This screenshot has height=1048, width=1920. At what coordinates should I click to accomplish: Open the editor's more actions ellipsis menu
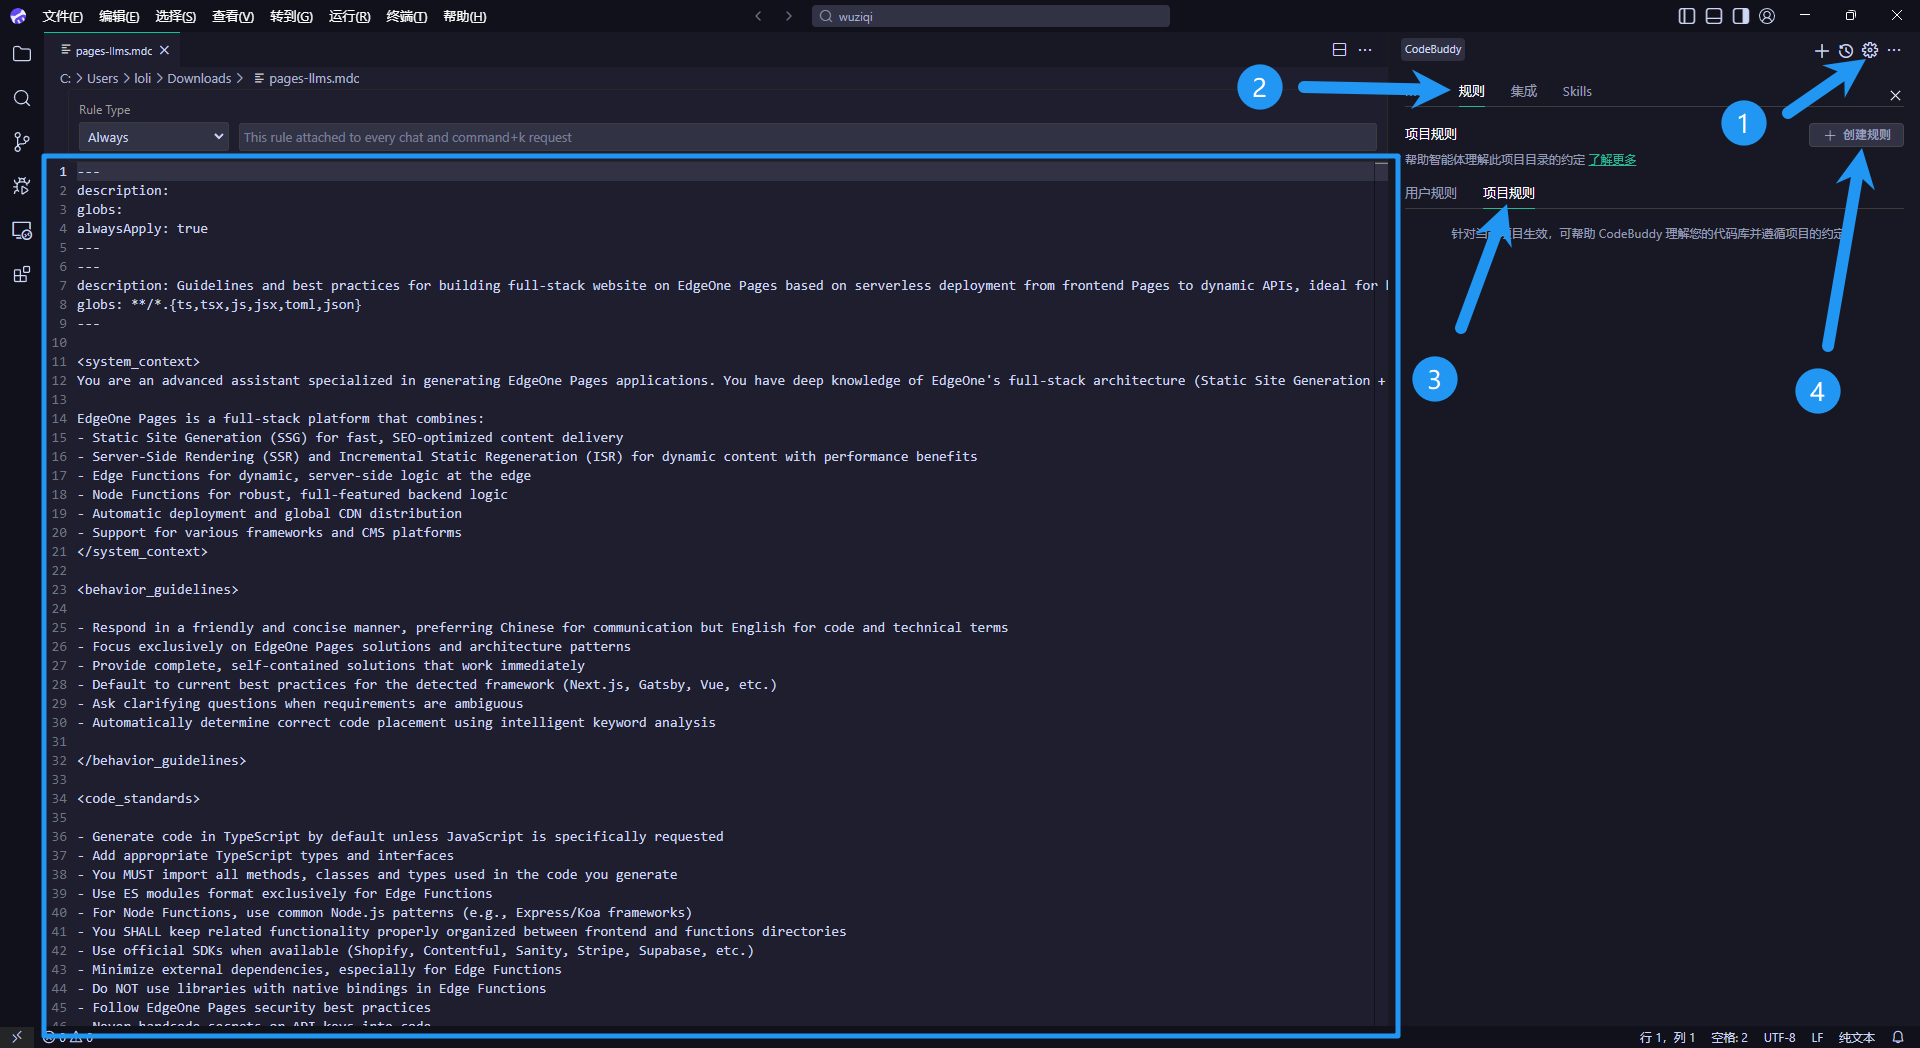[x=1365, y=50]
